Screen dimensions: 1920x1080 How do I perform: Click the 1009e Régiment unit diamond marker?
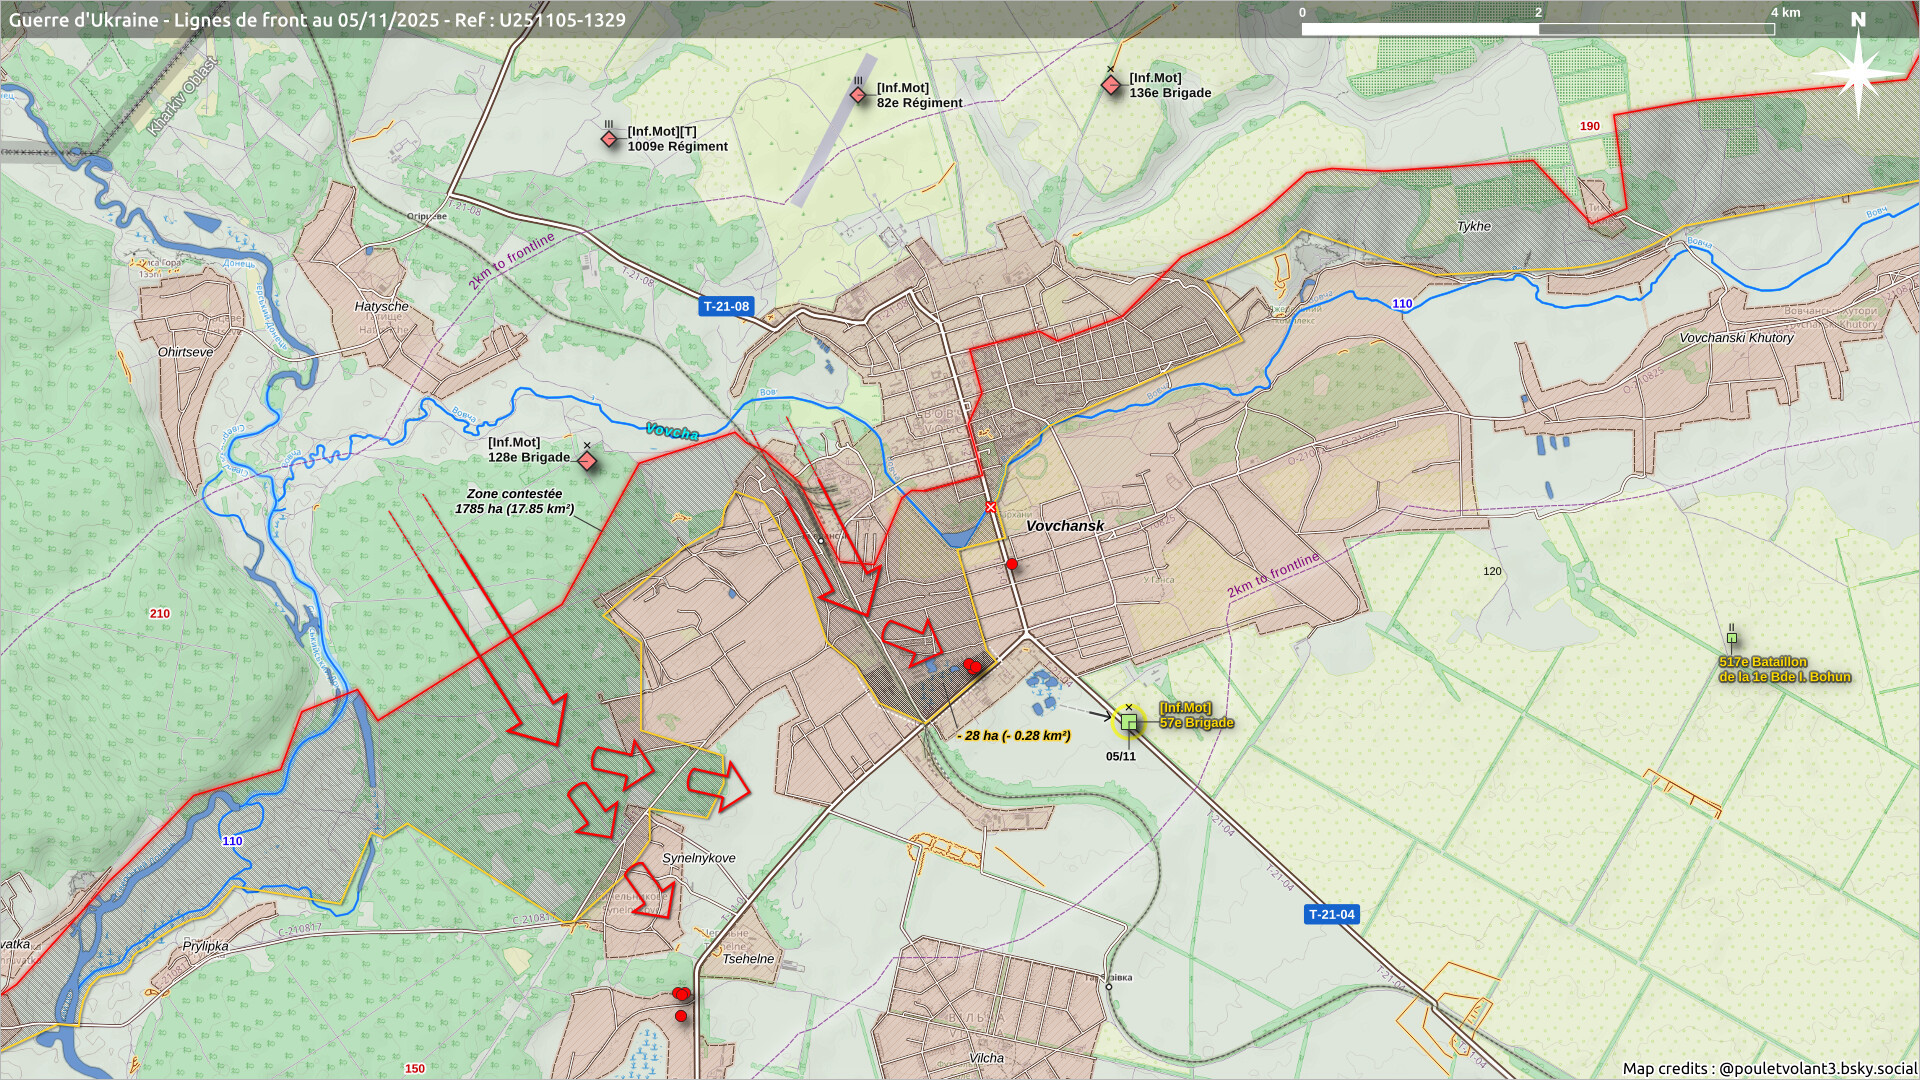(x=609, y=139)
